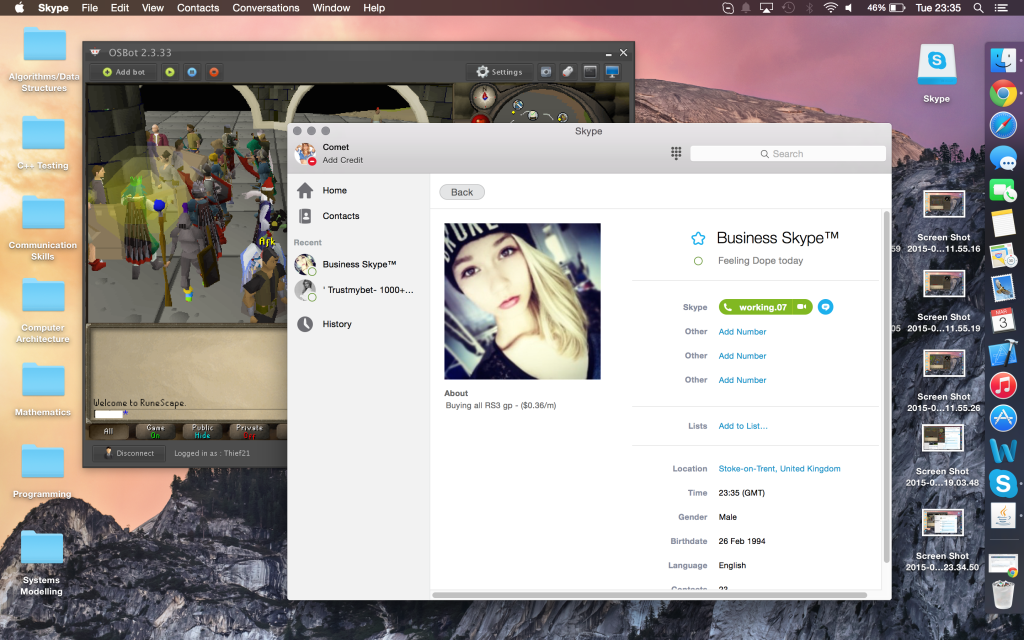This screenshot has height=640, width=1024.
Task: Open the Wi-Fi menu bar icon
Action: pos(830,8)
